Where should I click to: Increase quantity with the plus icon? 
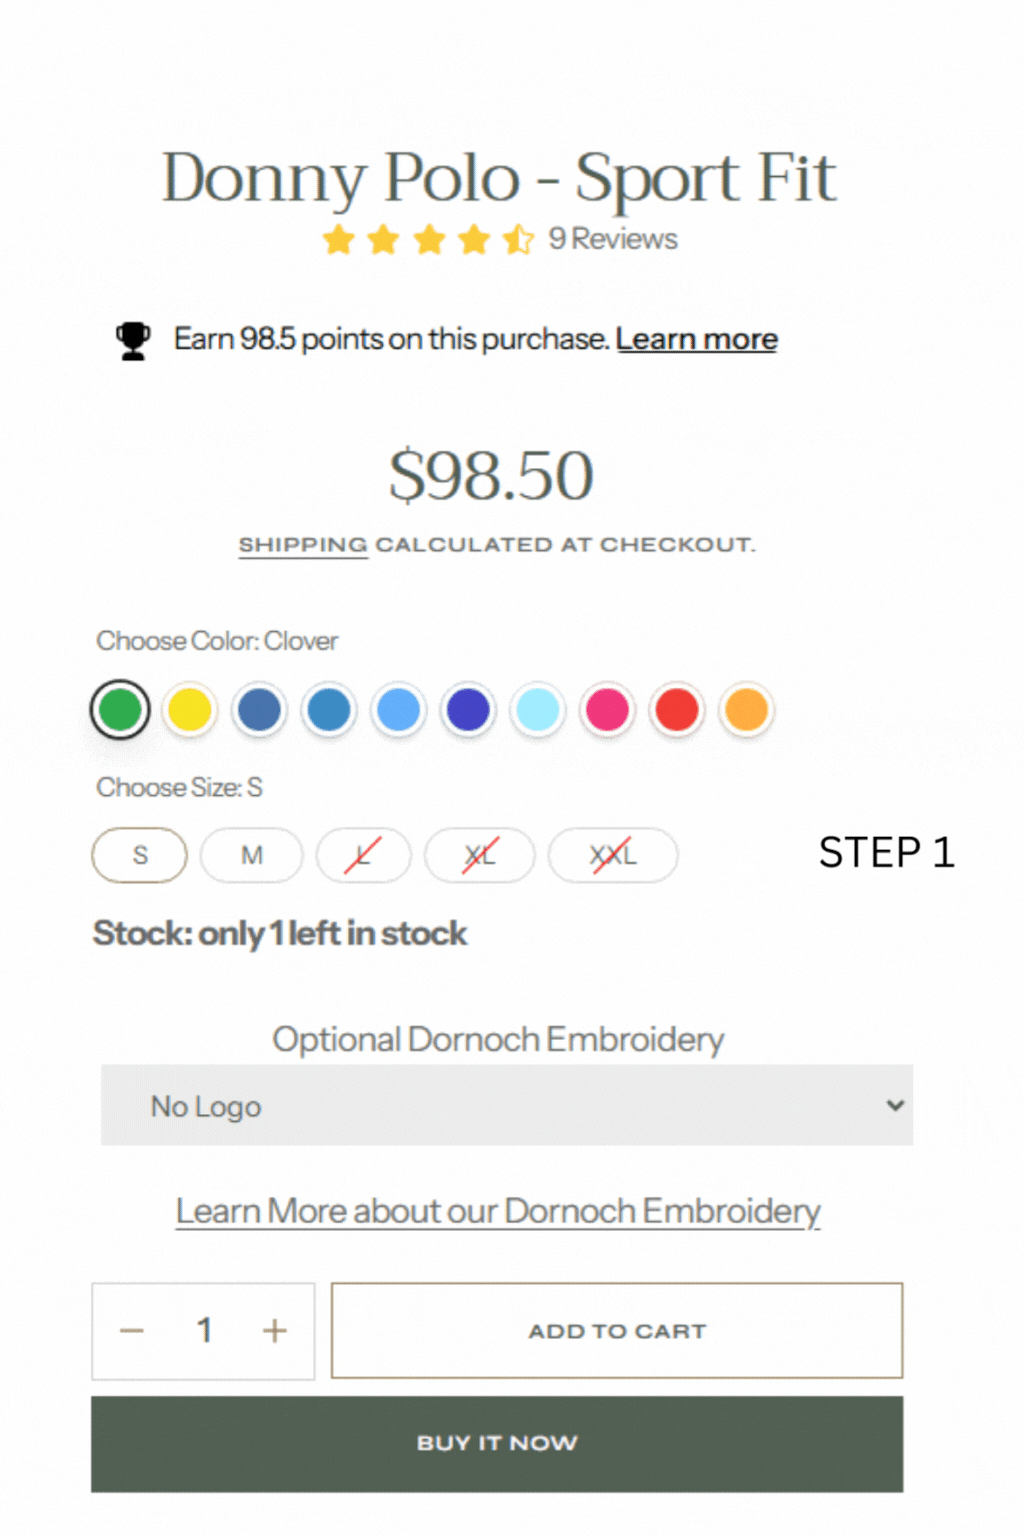(x=275, y=1331)
